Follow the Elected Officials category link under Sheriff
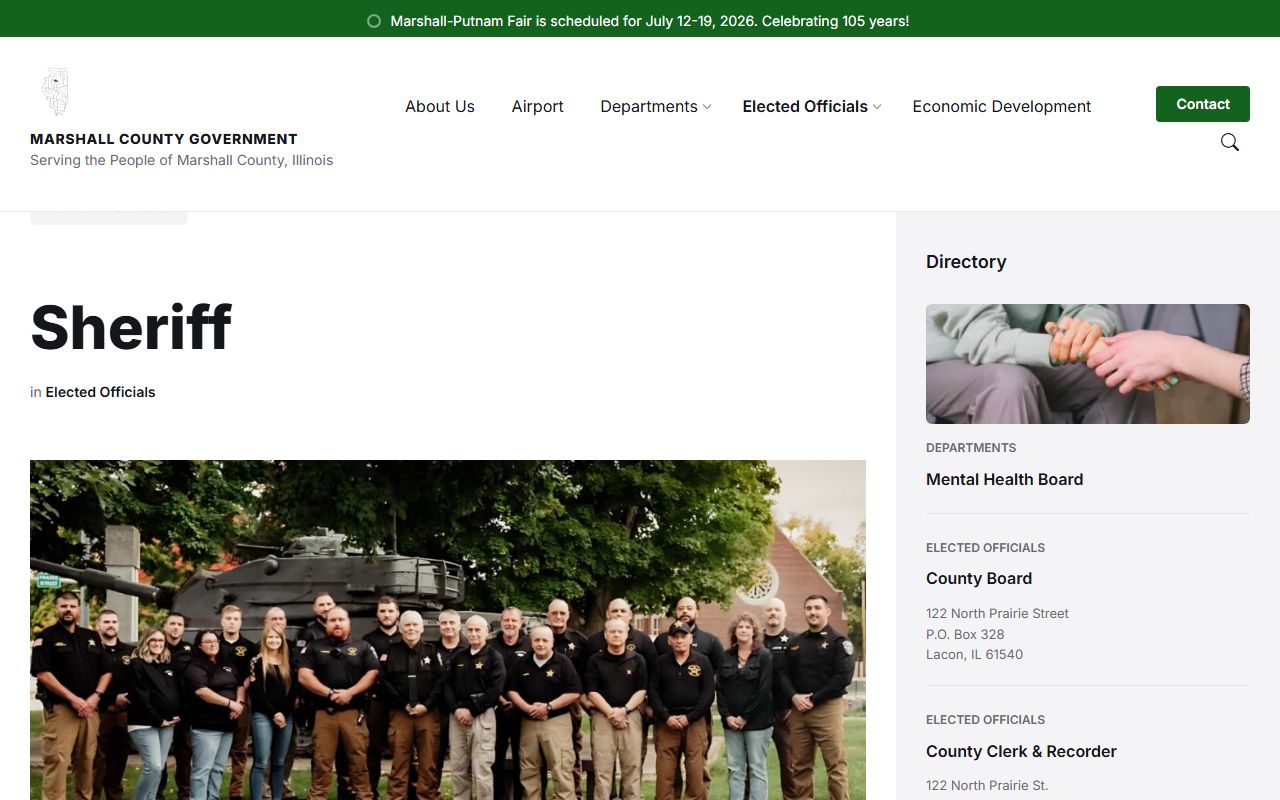 pyautogui.click(x=100, y=392)
